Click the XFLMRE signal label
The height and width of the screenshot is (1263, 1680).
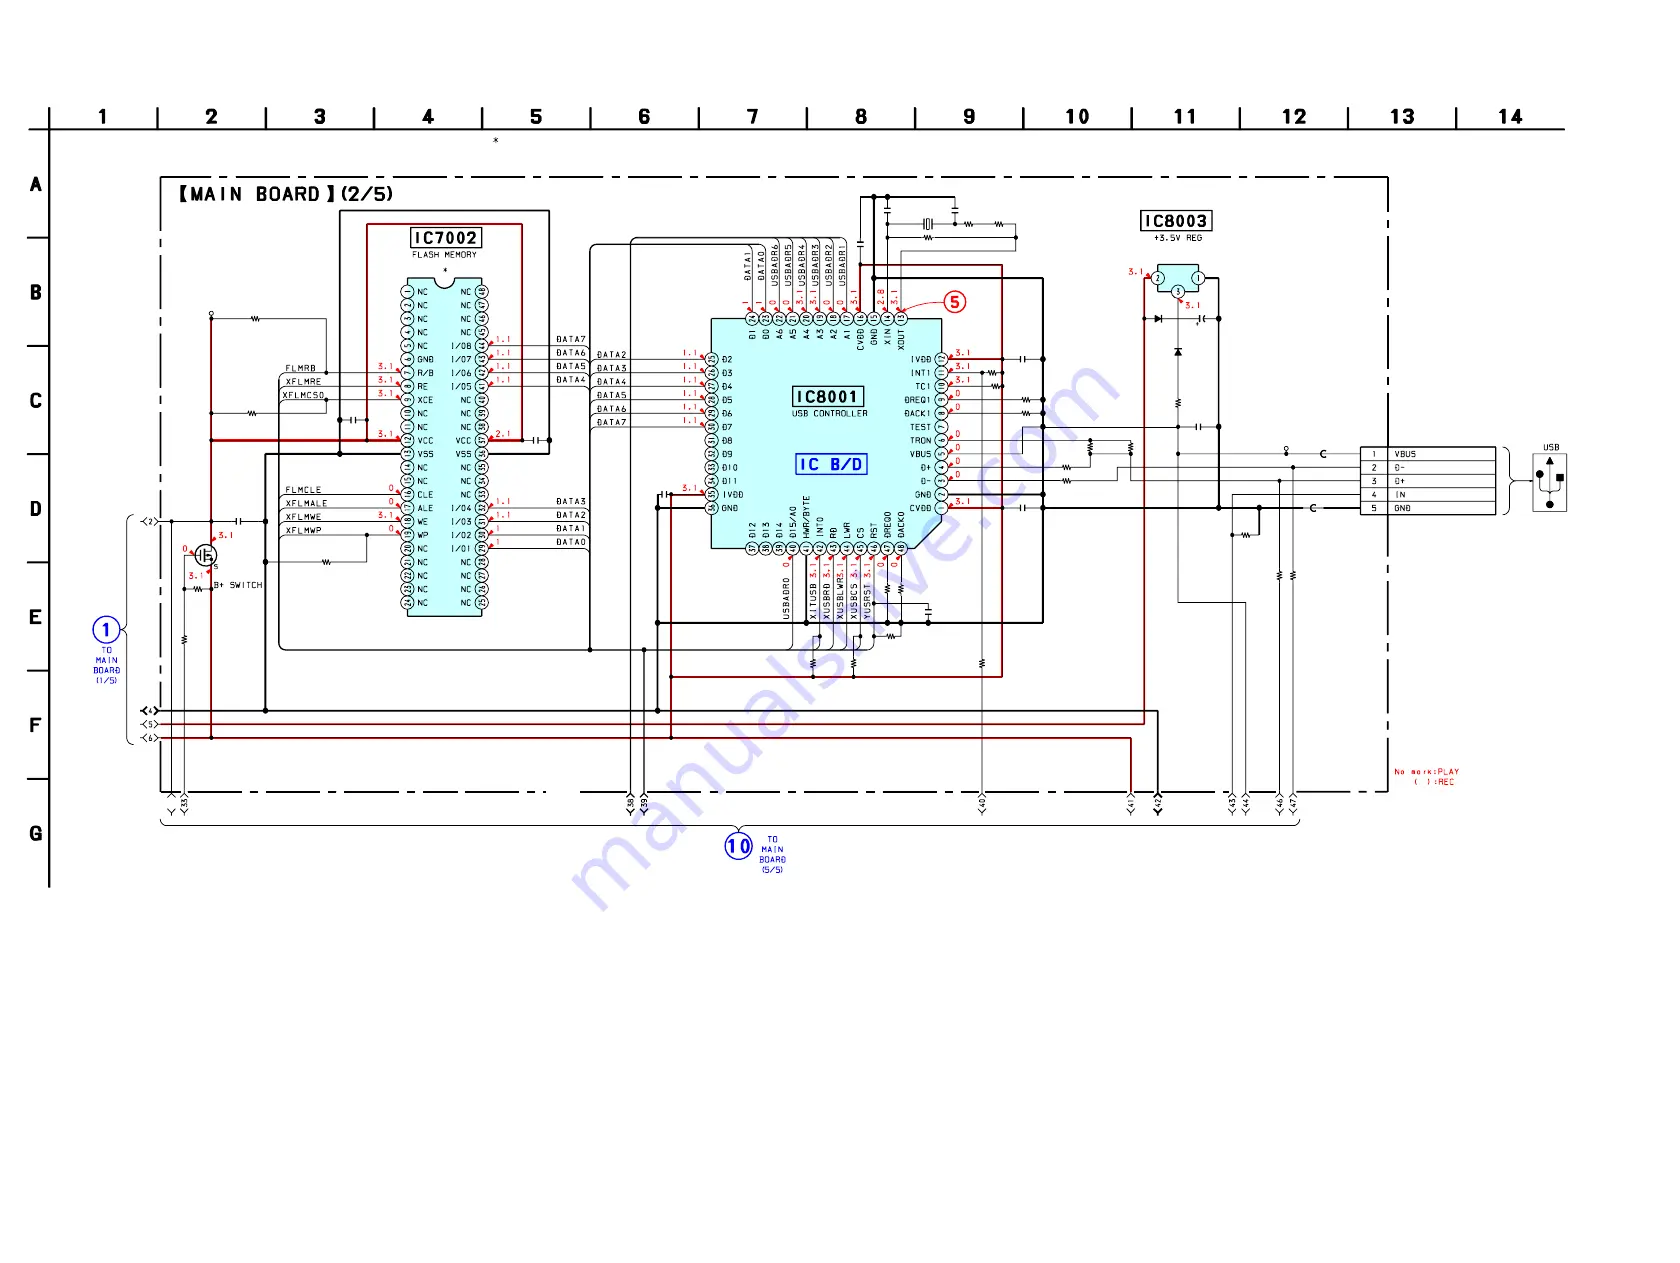(303, 381)
